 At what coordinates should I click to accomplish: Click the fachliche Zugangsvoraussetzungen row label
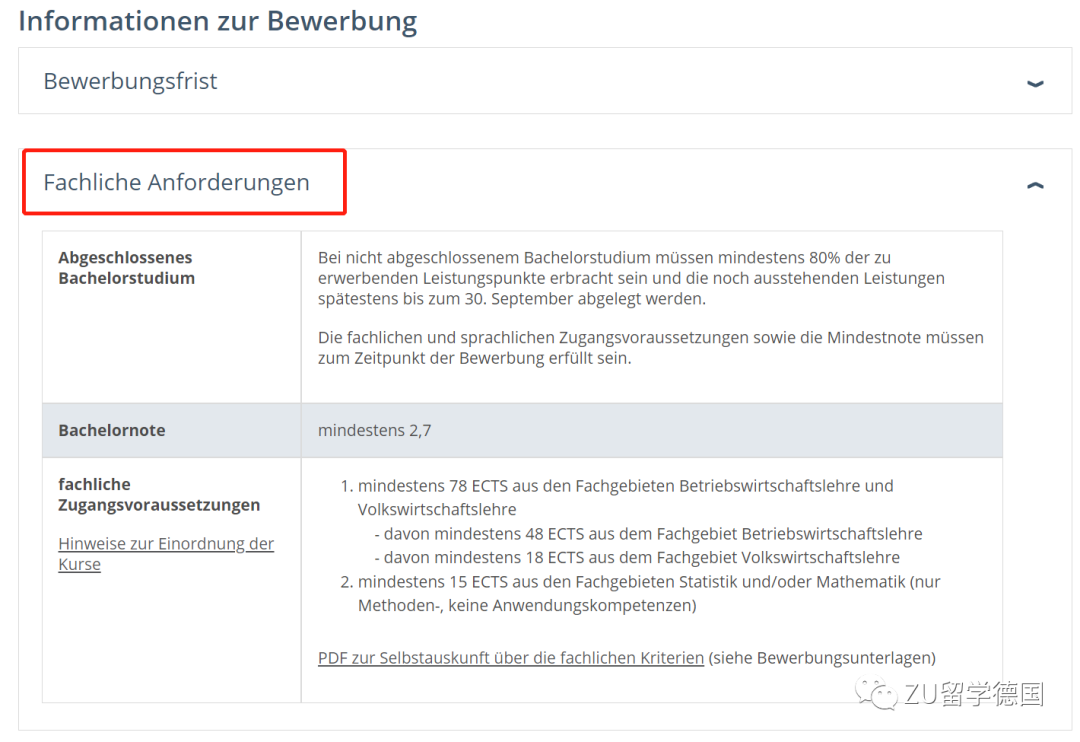pos(159,495)
